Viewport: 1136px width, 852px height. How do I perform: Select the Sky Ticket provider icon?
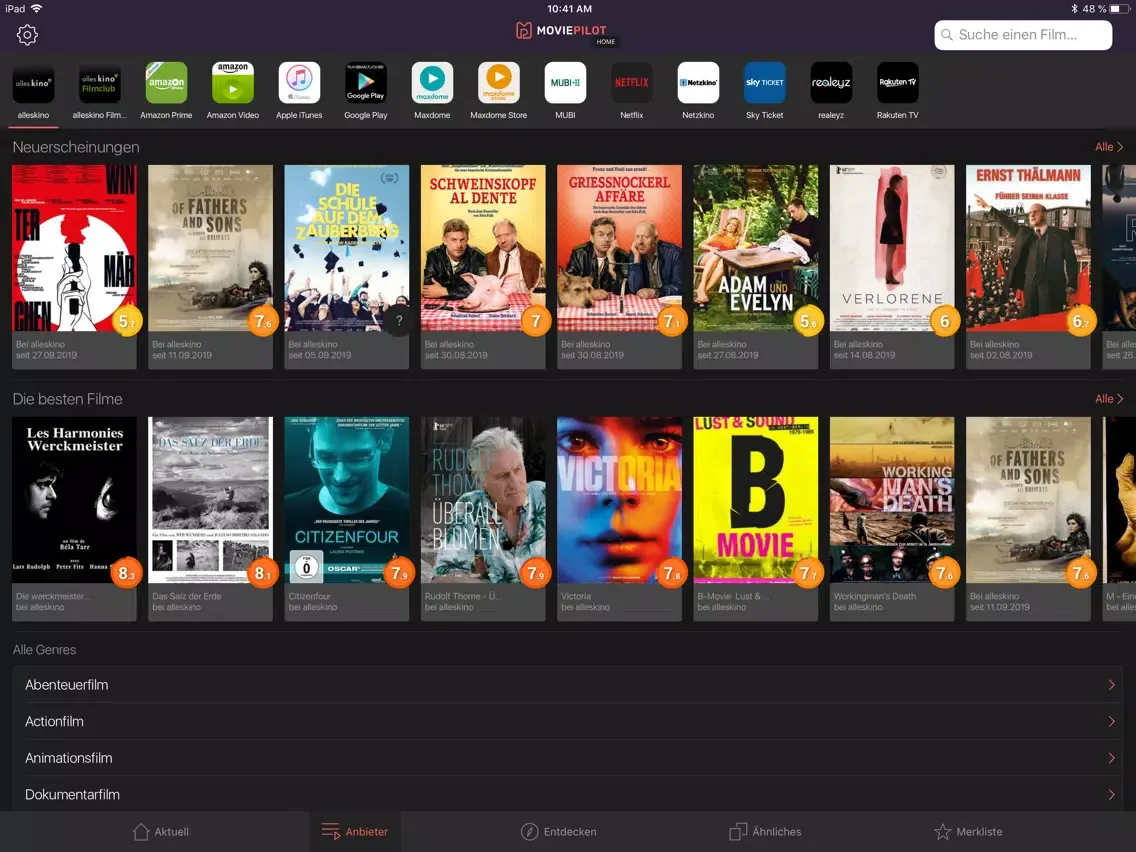point(764,83)
